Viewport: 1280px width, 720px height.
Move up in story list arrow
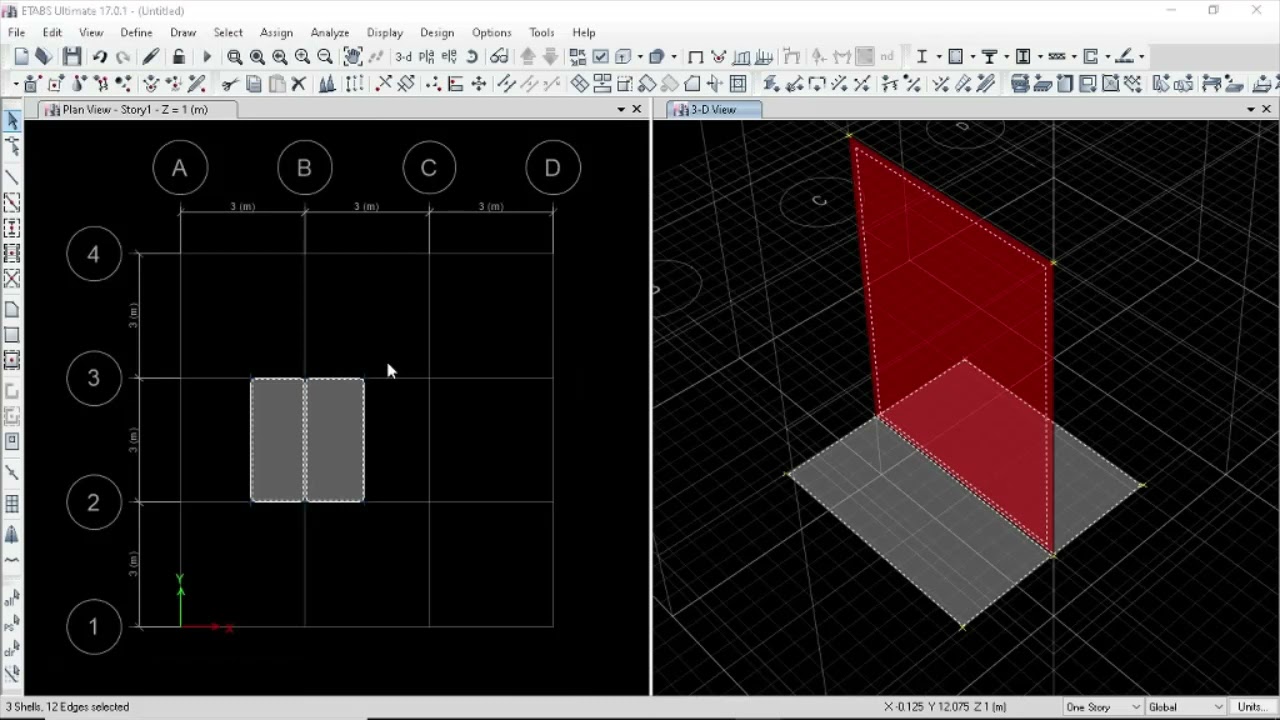tap(528, 57)
